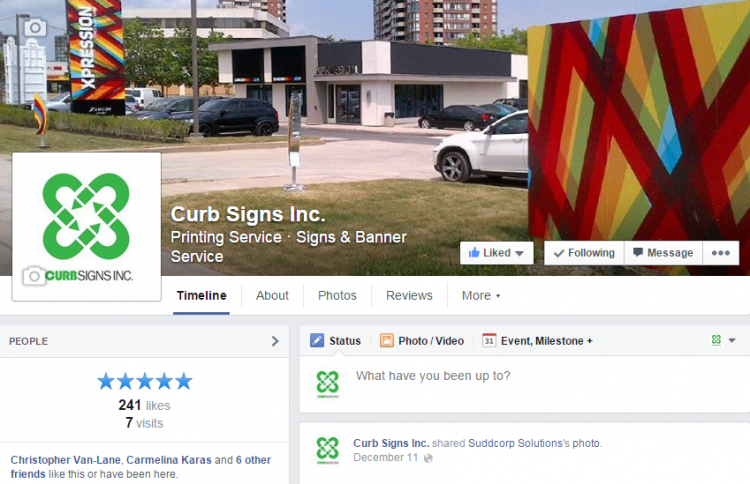Expand the PEOPLE section chevron
Screen dimensions: 750x484
pos(275,341)
